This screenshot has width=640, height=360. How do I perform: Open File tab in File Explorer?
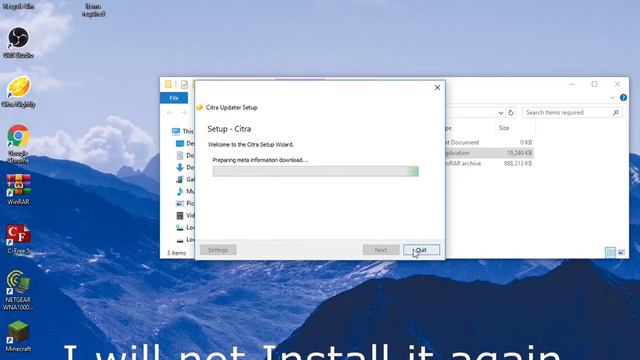[174, 98]
